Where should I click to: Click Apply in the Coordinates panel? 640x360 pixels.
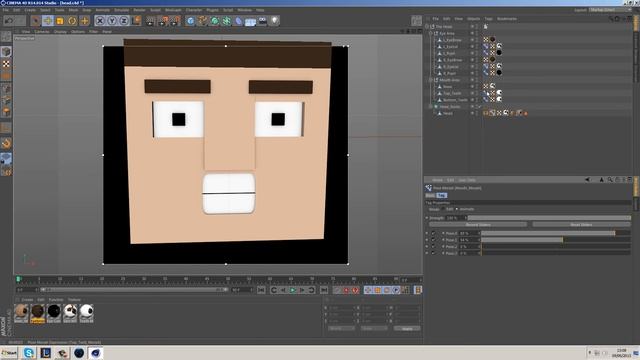407,328
